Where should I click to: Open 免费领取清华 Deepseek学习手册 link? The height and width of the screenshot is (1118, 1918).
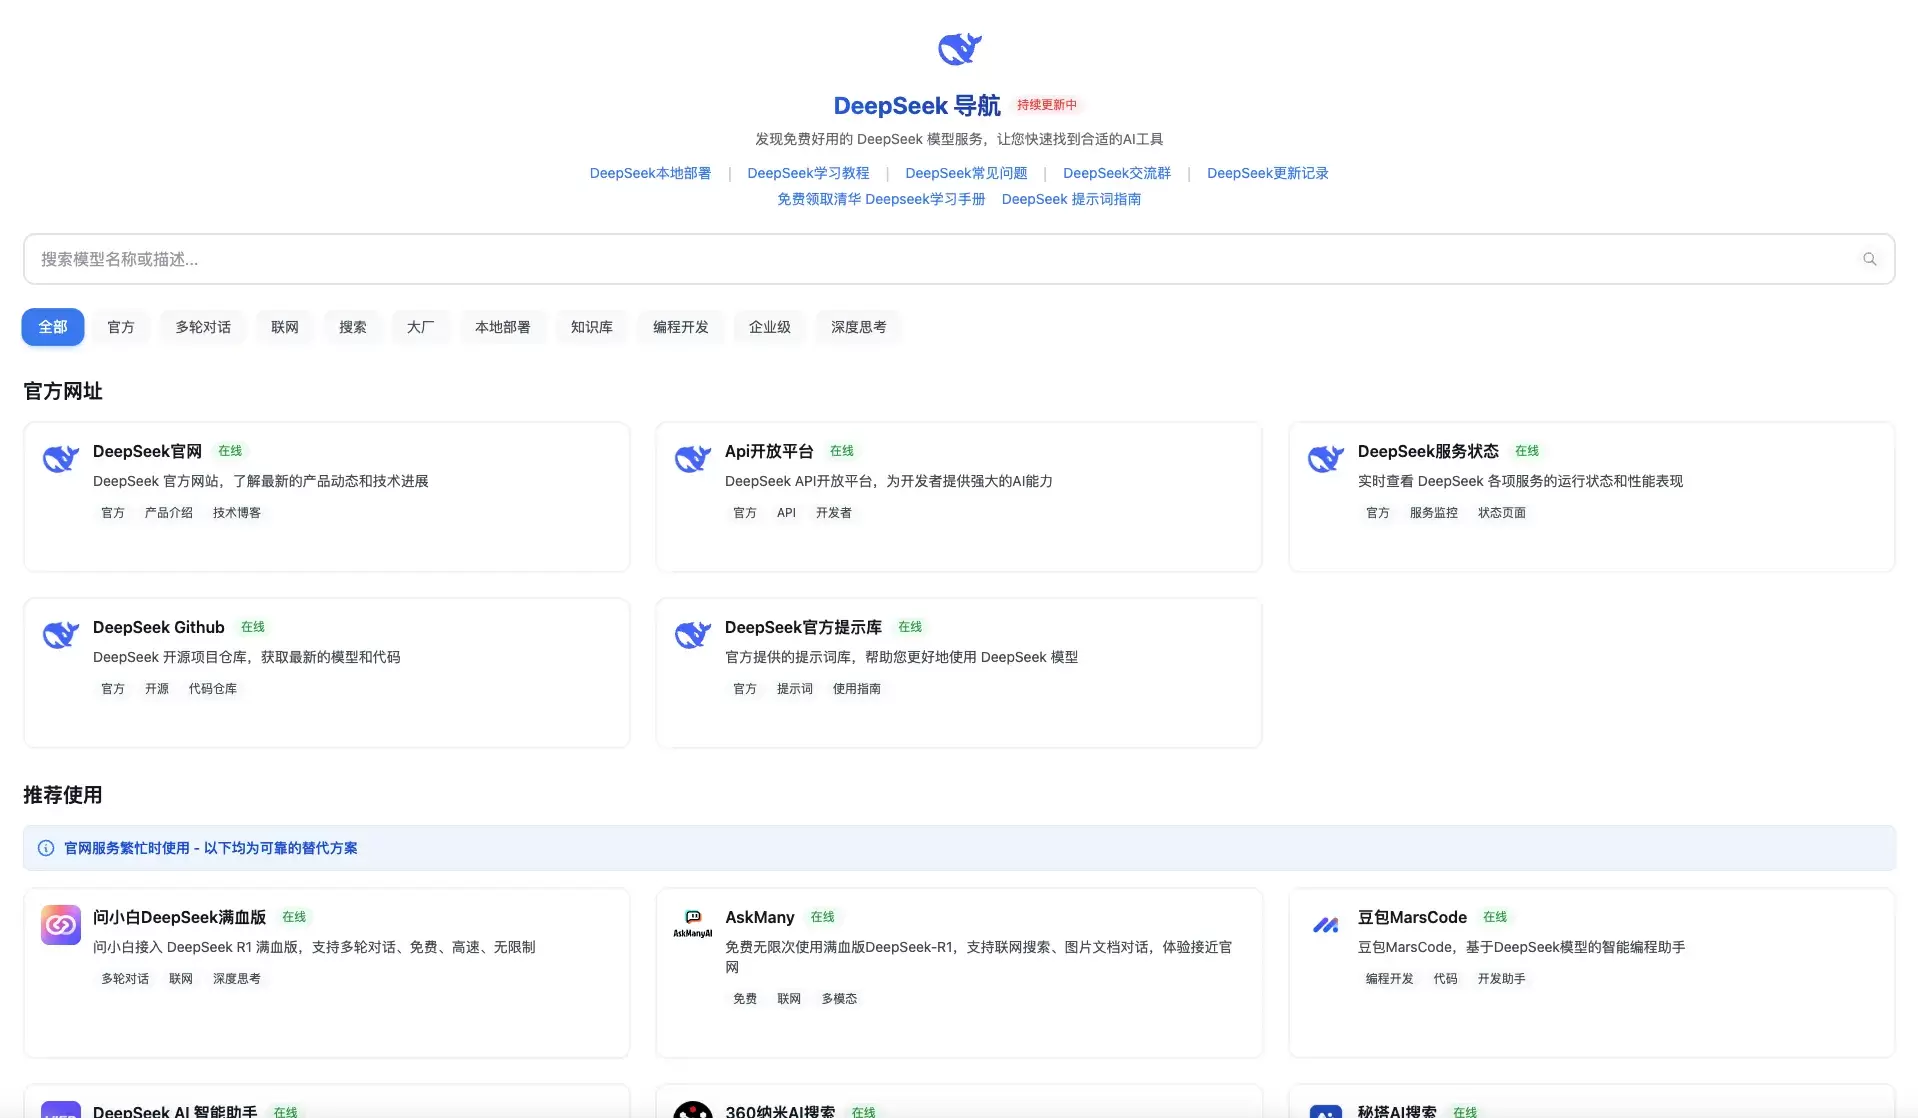(881, 199)
